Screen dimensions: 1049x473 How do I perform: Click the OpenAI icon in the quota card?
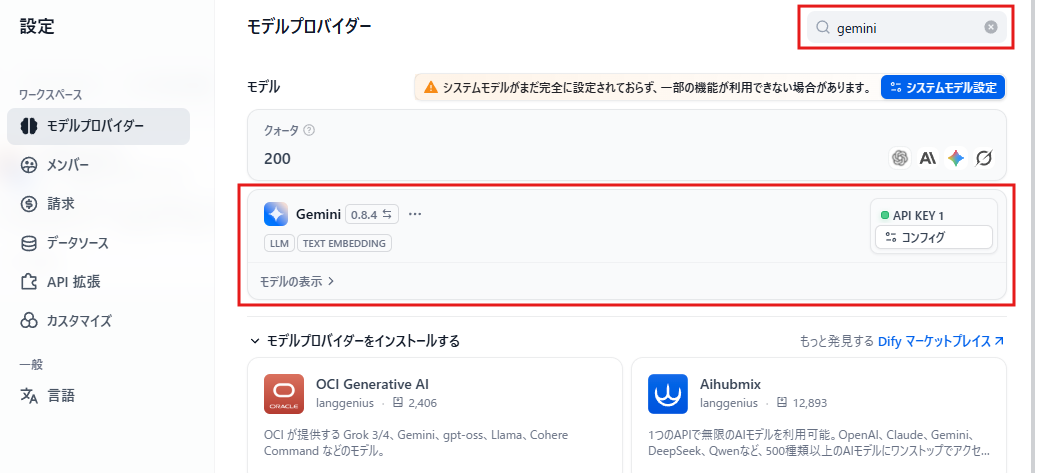pyautogui.click(x=900, y=158)
